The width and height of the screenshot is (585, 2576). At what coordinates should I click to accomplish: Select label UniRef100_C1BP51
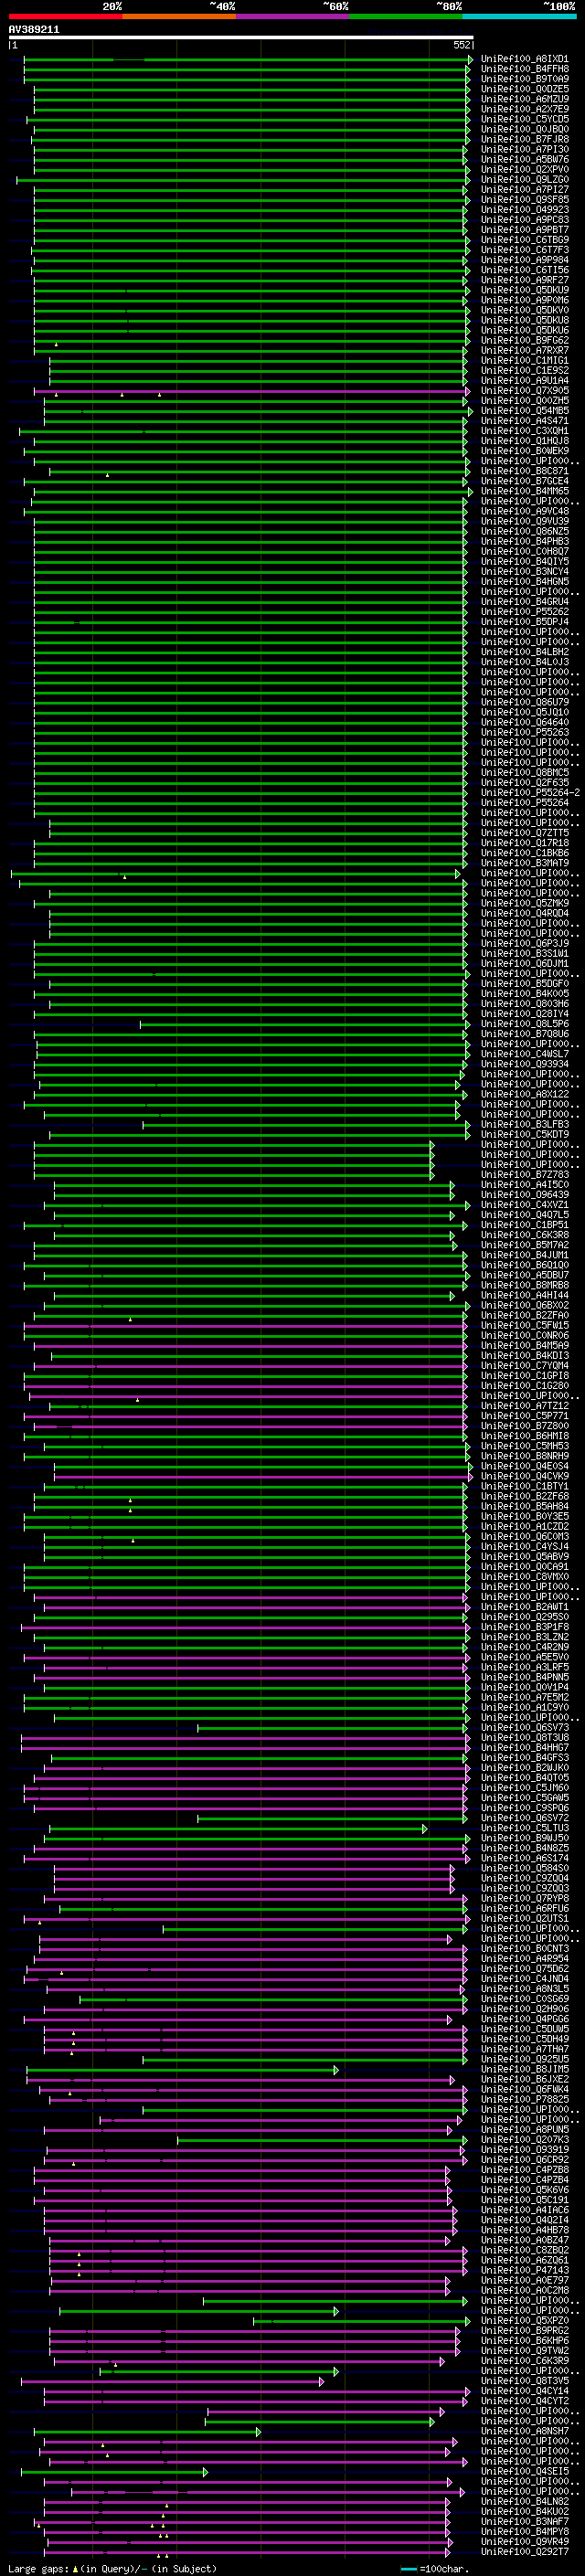coord(524,1224)
